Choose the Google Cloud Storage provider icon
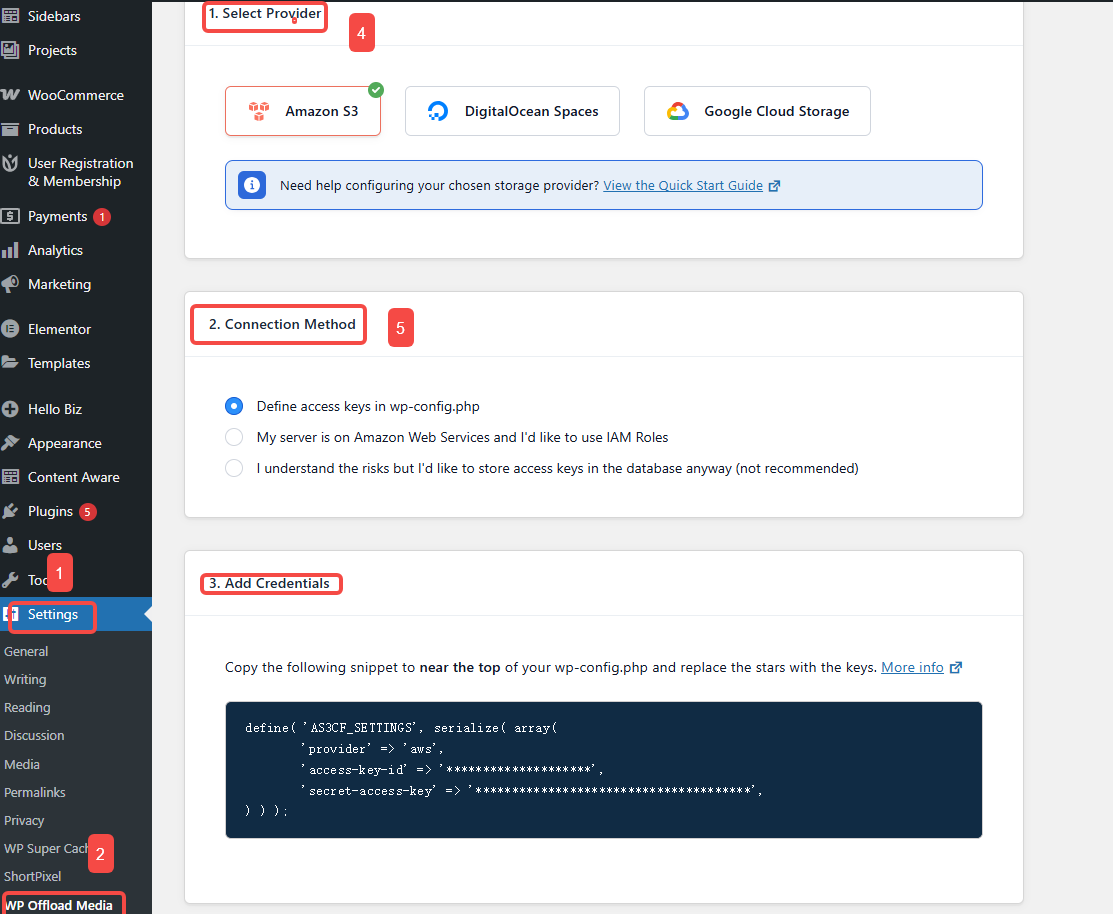The width and height of the screenshot is (1113, 914). 678,110
